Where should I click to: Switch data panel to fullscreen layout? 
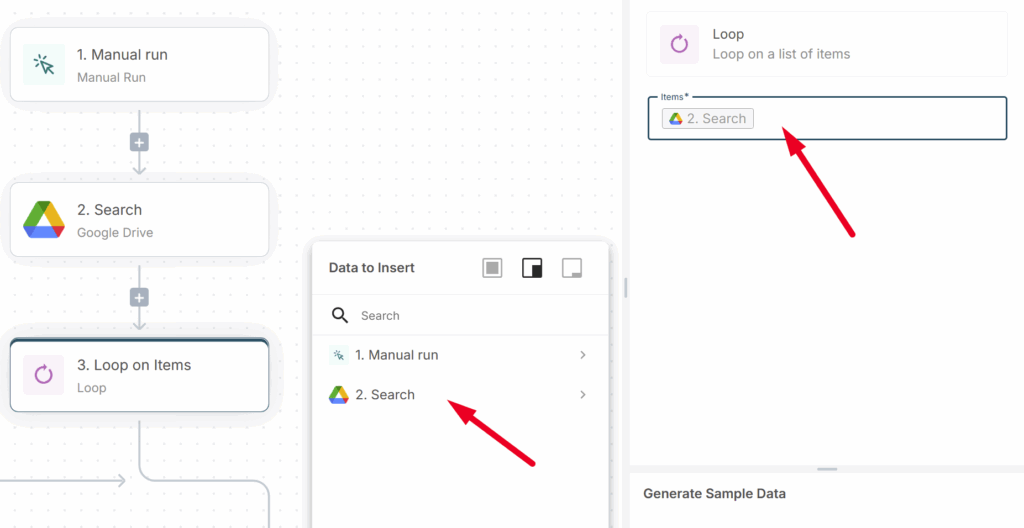pos(492,268)
